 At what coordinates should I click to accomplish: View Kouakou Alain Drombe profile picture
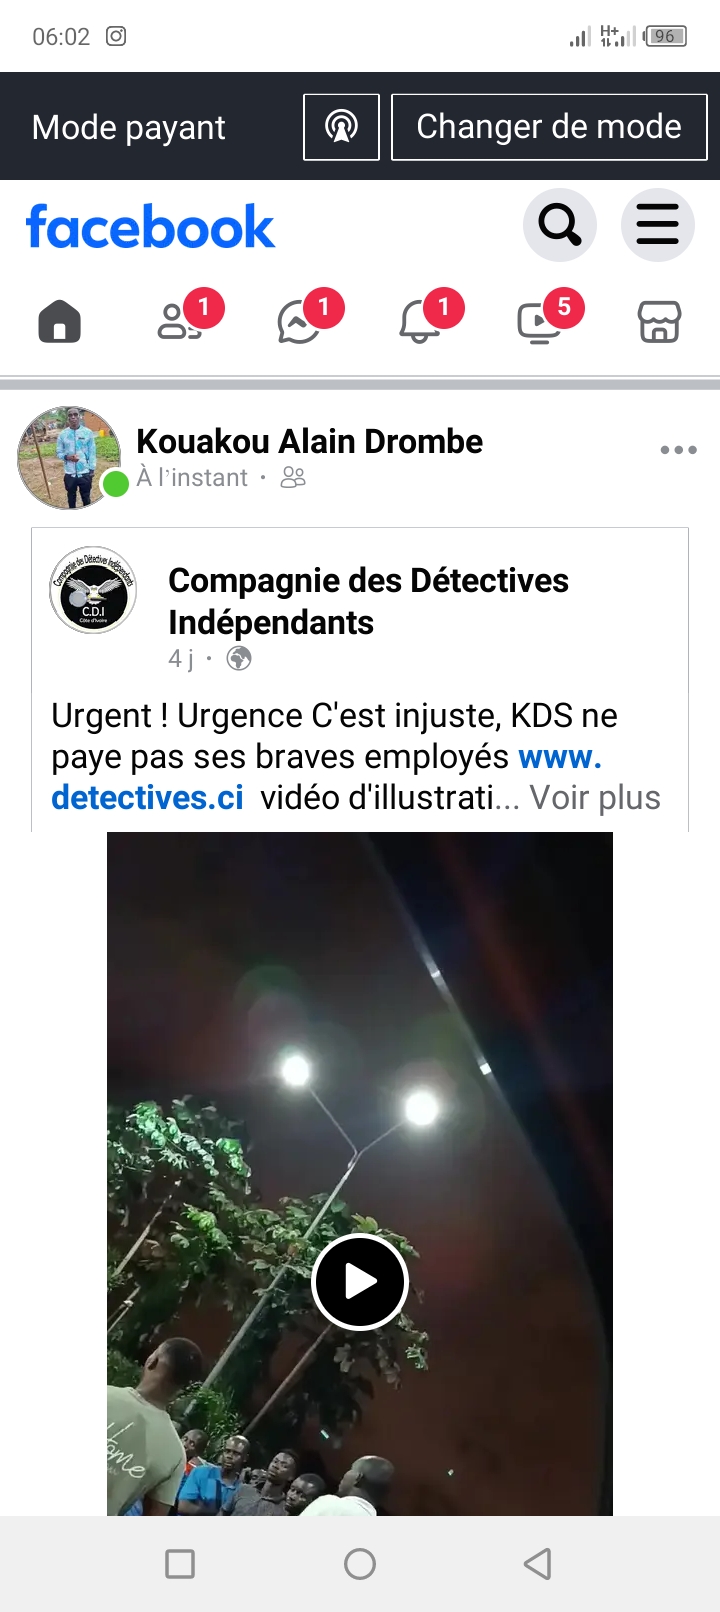tap(69, 458)
